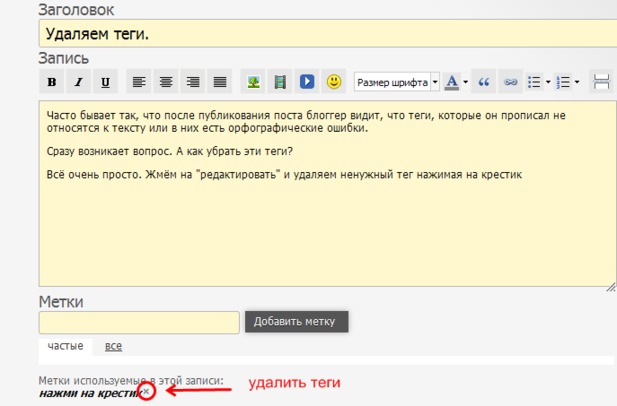The image size is (617, 406).
Task: Insert a blockquote
Action: [x=484, y=82]
